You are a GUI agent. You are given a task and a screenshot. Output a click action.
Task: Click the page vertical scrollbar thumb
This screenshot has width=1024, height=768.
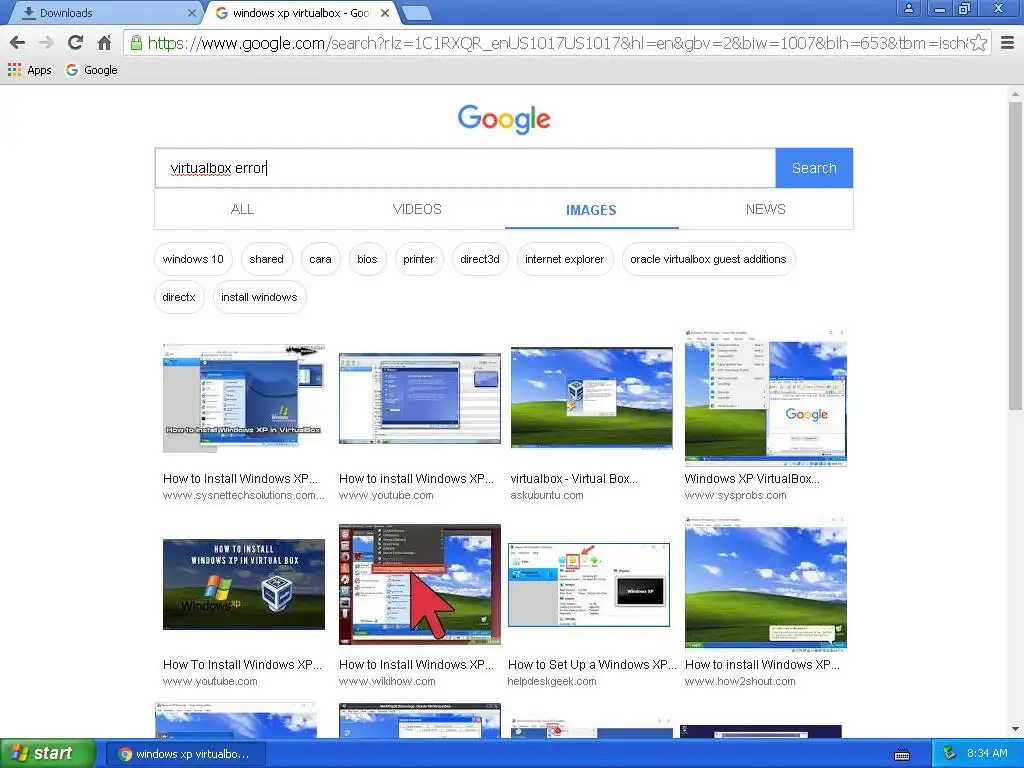coord(1015,256)
